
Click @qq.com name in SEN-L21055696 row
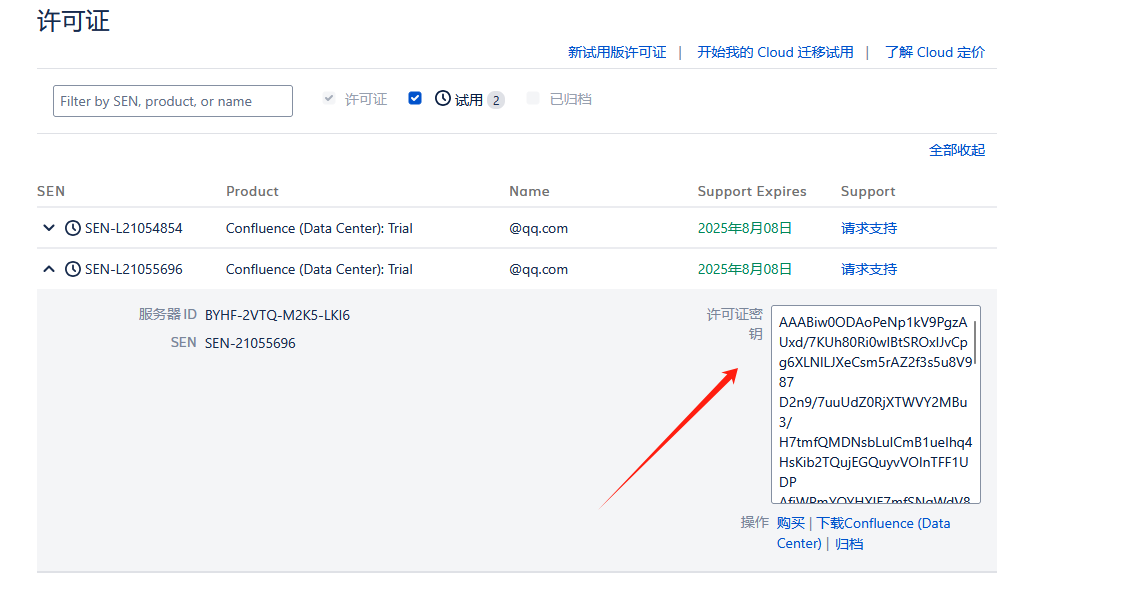[538, 269]
